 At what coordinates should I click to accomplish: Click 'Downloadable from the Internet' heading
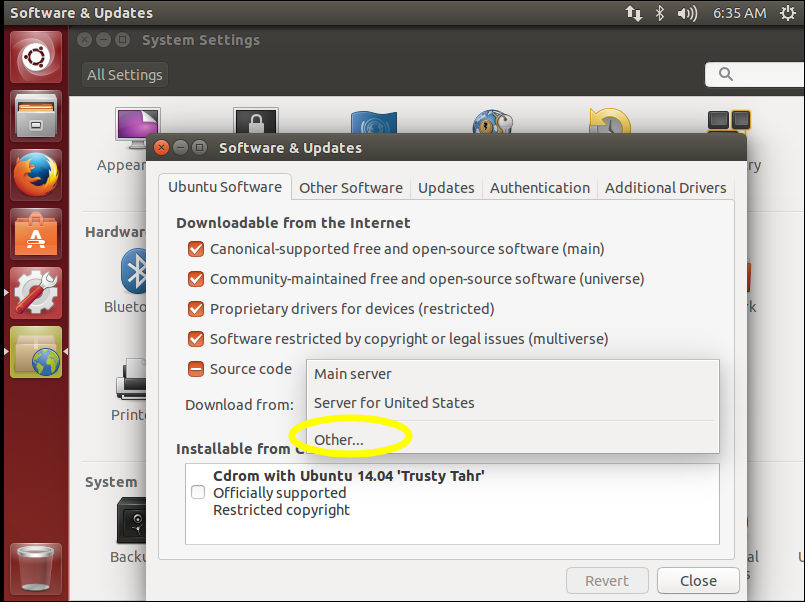click(x=293, y=223)
